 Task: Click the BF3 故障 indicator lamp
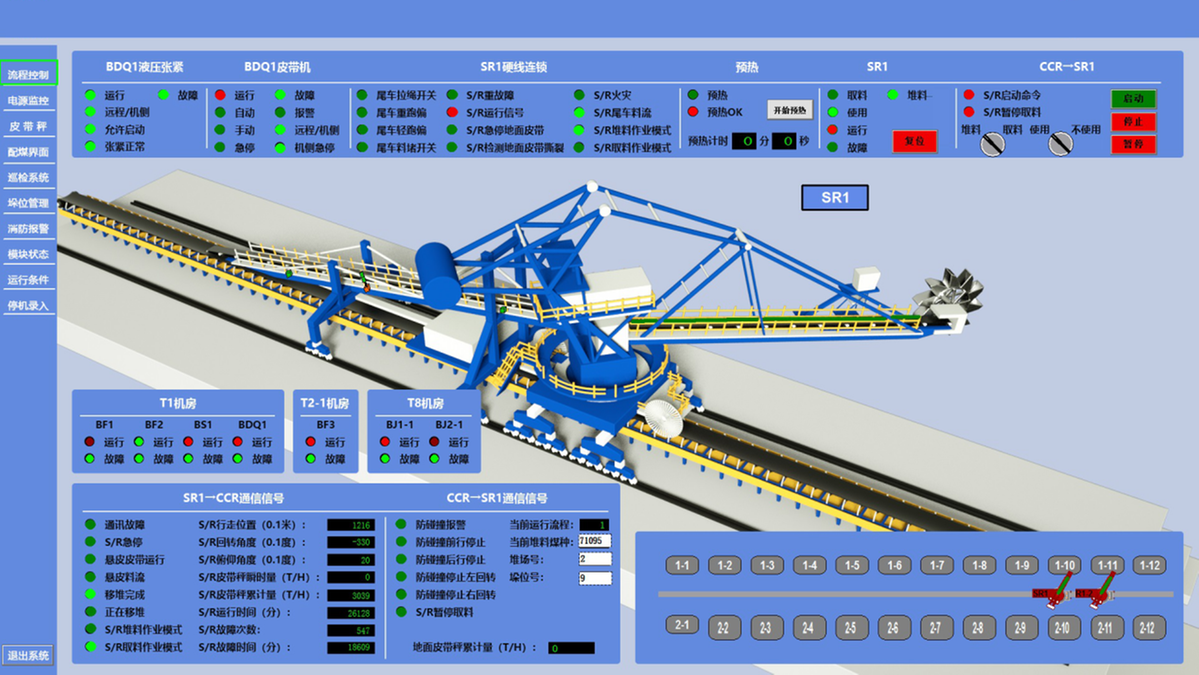point(311,459)
